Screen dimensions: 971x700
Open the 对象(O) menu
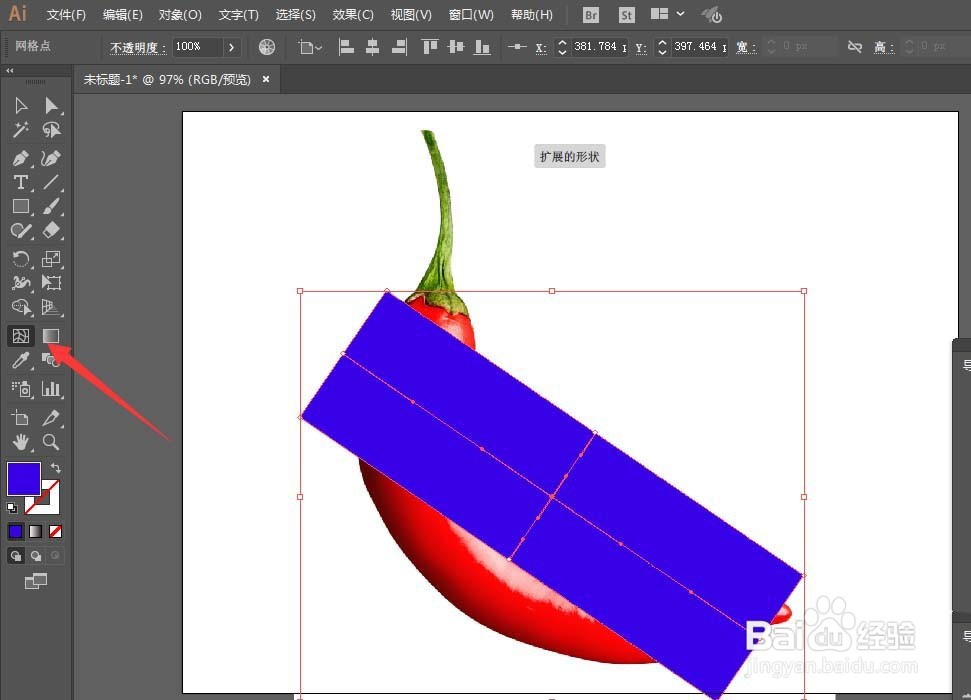point(180,14)
